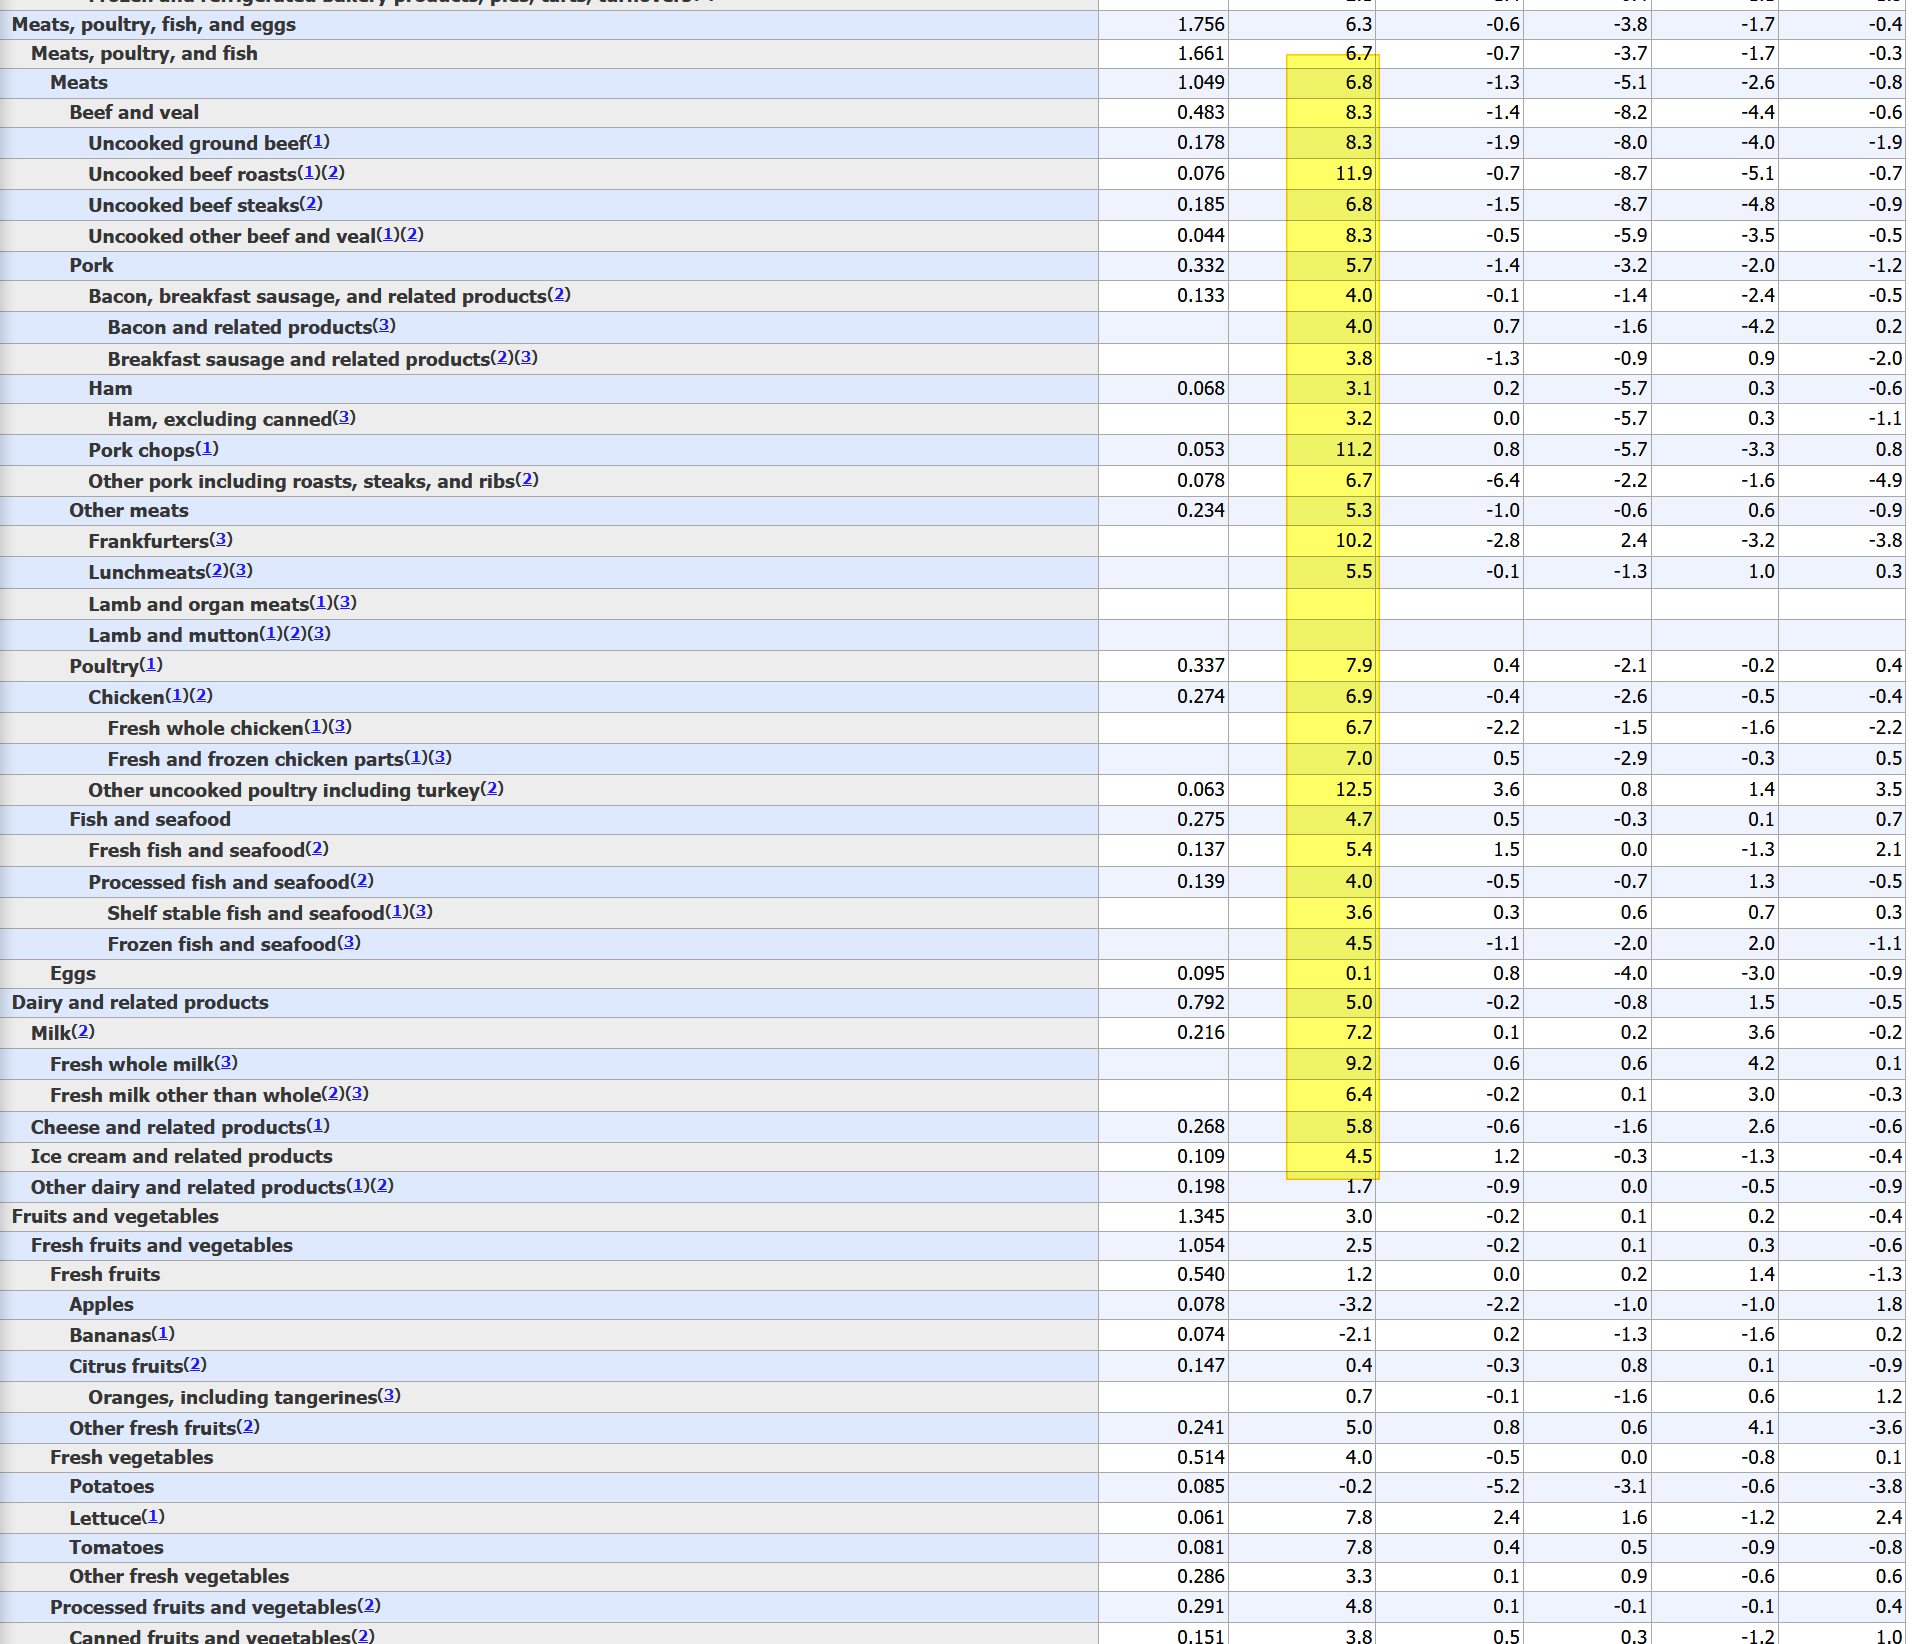Open footnote 1 link beside Pork chops

click(207, 449)
